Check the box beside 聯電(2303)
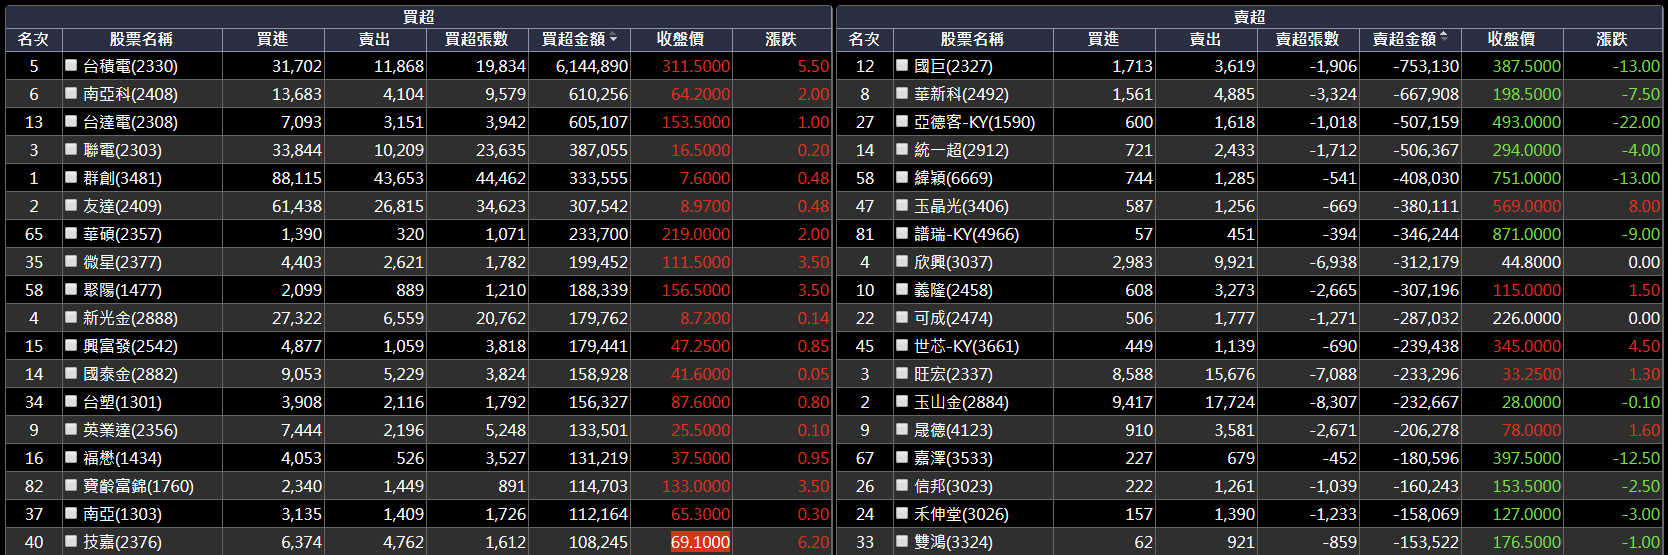This screenshot has width=1668, height=555. tap(71, 149)
